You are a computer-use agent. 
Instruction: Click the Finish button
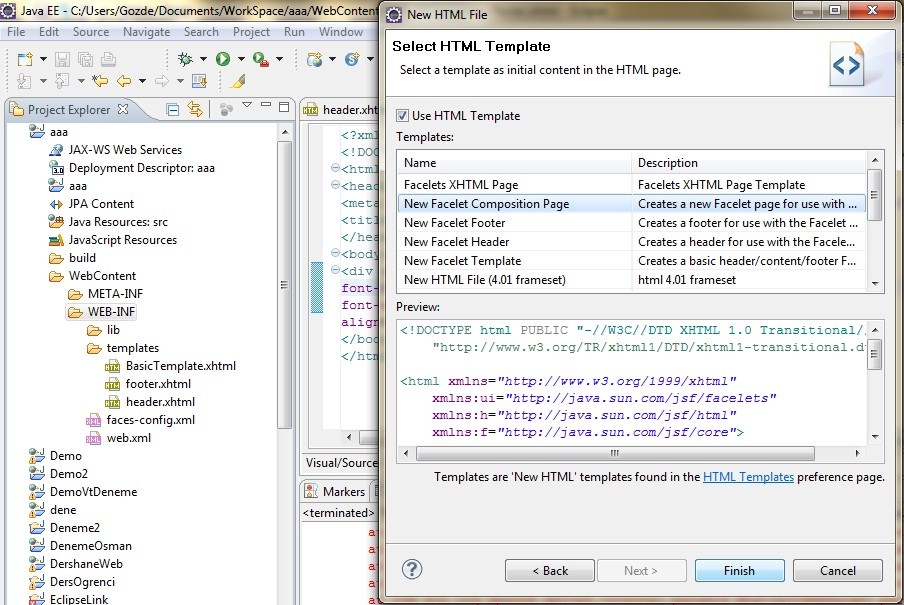[x=739, y=570]
